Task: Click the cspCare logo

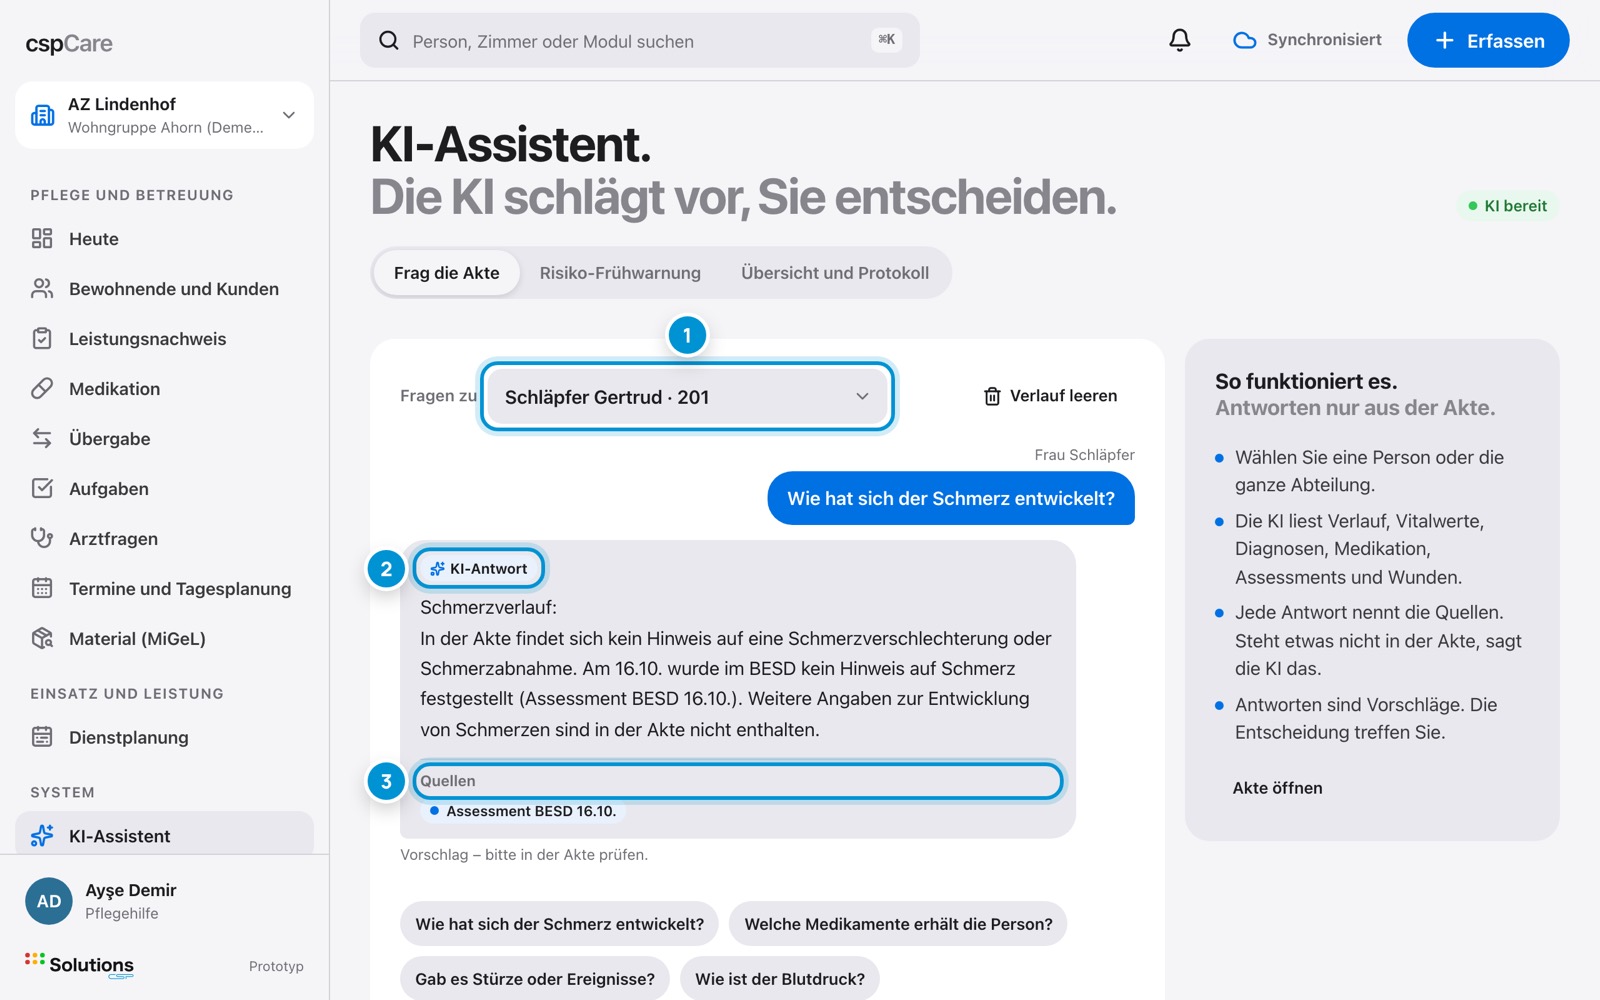Action: [69, 43]
